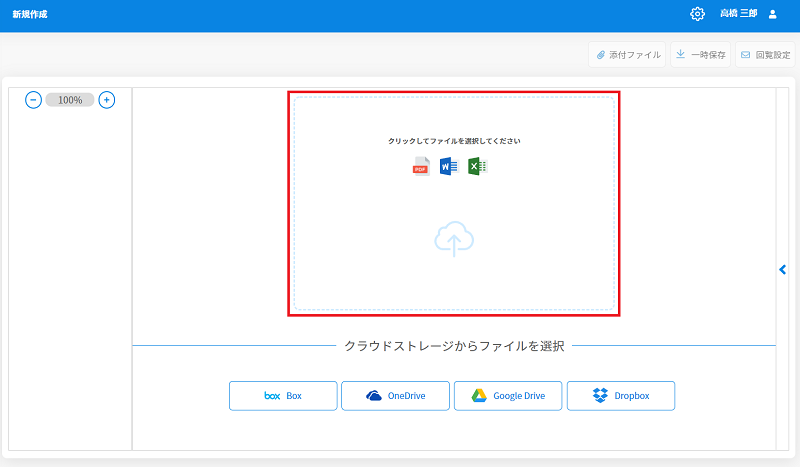Image resolution: width=800 pixels, height=467 pixels.
Task: Click クラウドストレージからファイルを選択 heading
Action: 454,346
